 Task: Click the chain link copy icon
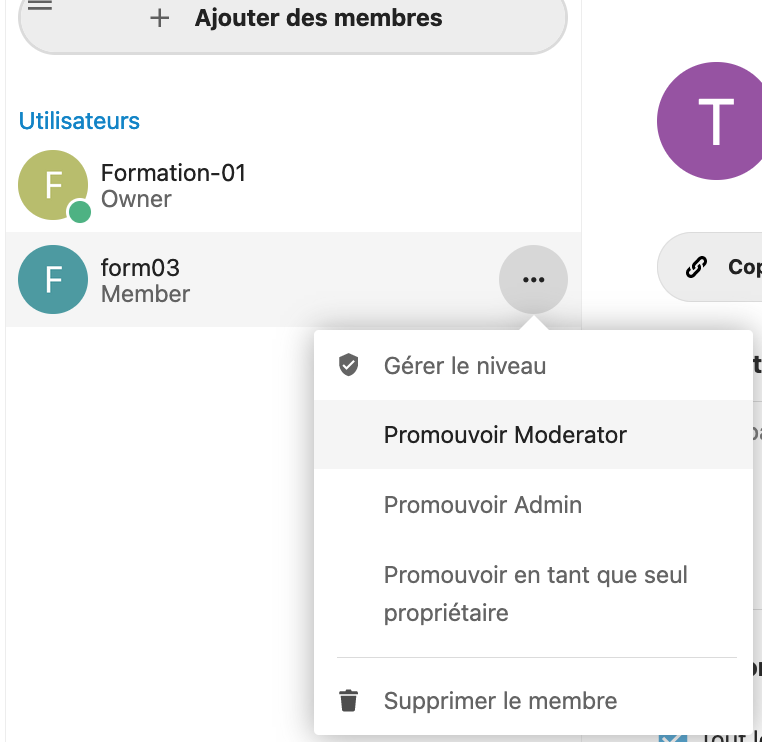point(696,267)
